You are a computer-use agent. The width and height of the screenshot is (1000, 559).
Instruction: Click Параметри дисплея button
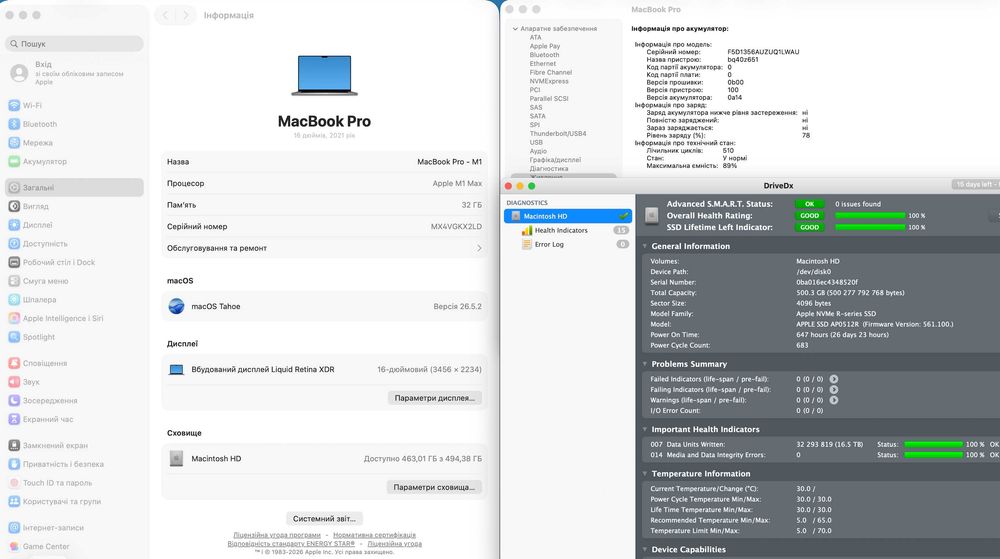[x=434, y=398]
